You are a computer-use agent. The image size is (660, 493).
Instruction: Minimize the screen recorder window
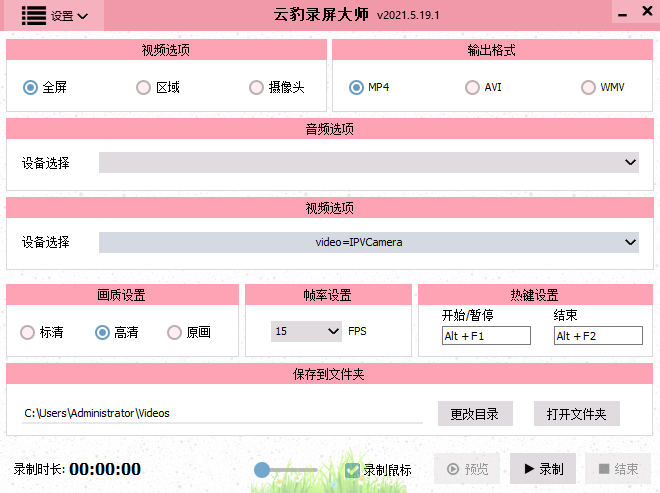click(x=621, y=15)
